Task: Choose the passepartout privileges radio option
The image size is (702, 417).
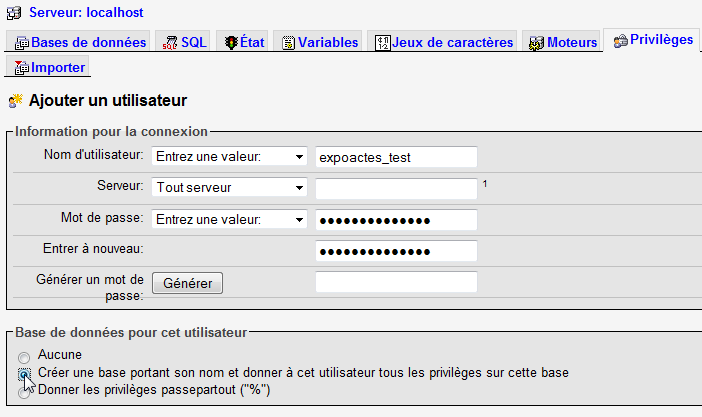Action: [24, 391]
